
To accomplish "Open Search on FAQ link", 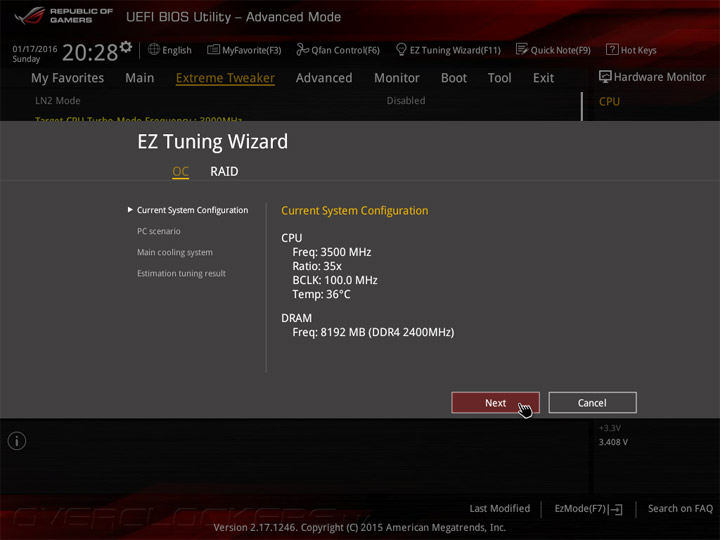I will (680, 508).
